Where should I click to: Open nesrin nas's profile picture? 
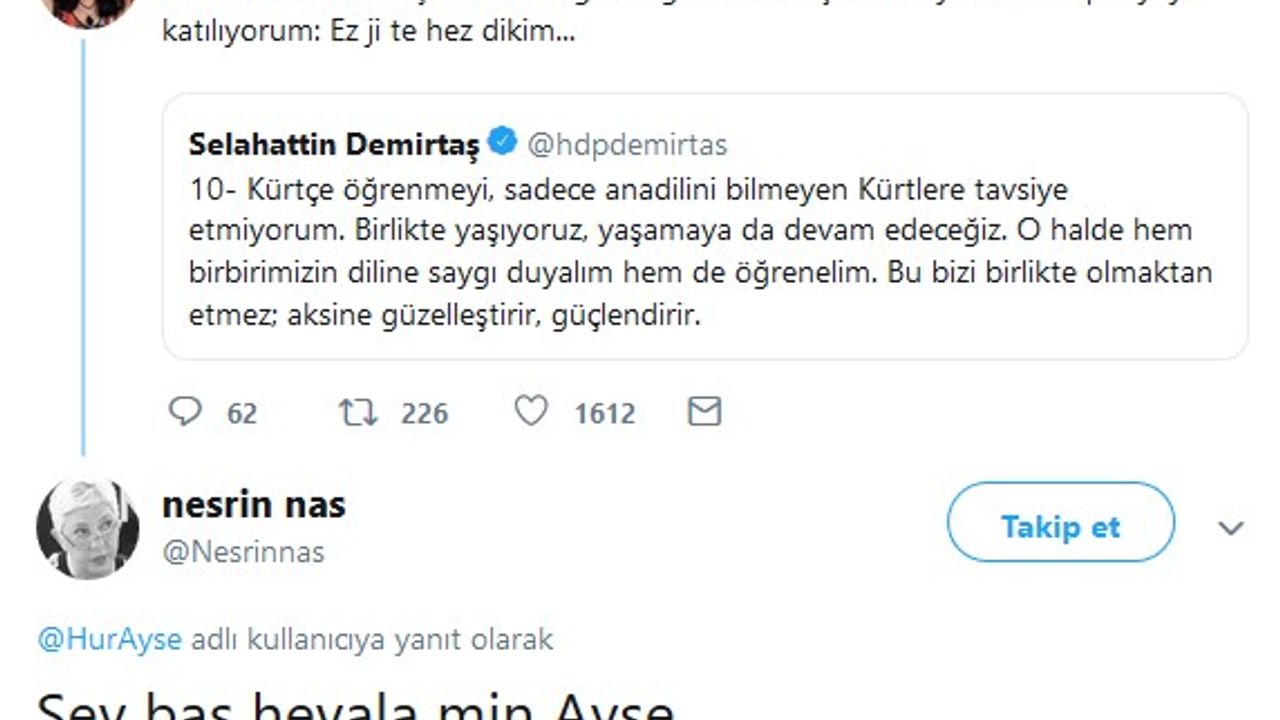(87, 527)
